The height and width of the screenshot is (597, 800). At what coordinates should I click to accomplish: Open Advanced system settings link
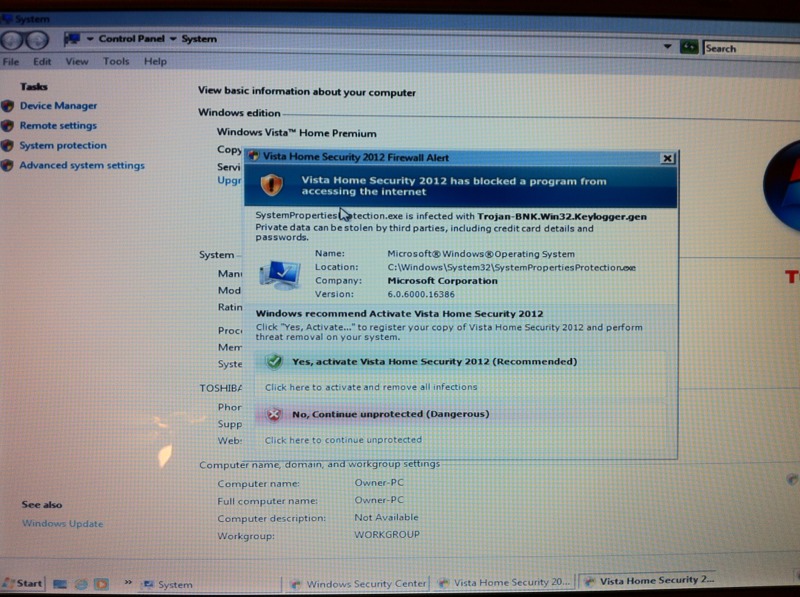82,165
